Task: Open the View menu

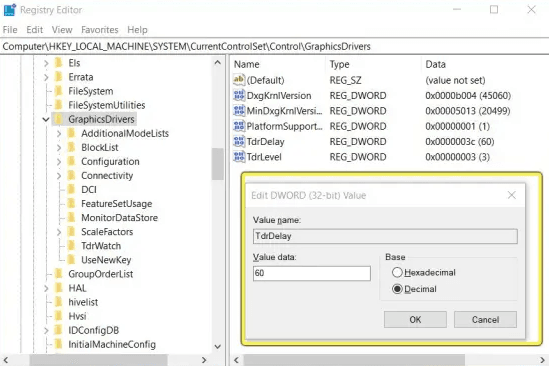Action: click(62, 30)
